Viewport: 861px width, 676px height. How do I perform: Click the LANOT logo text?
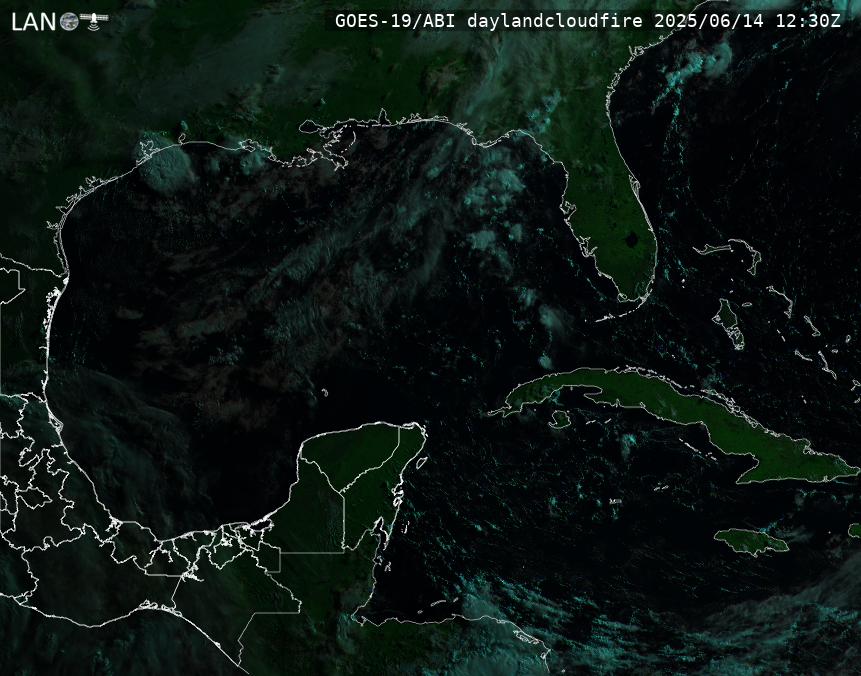click(59, 21)
